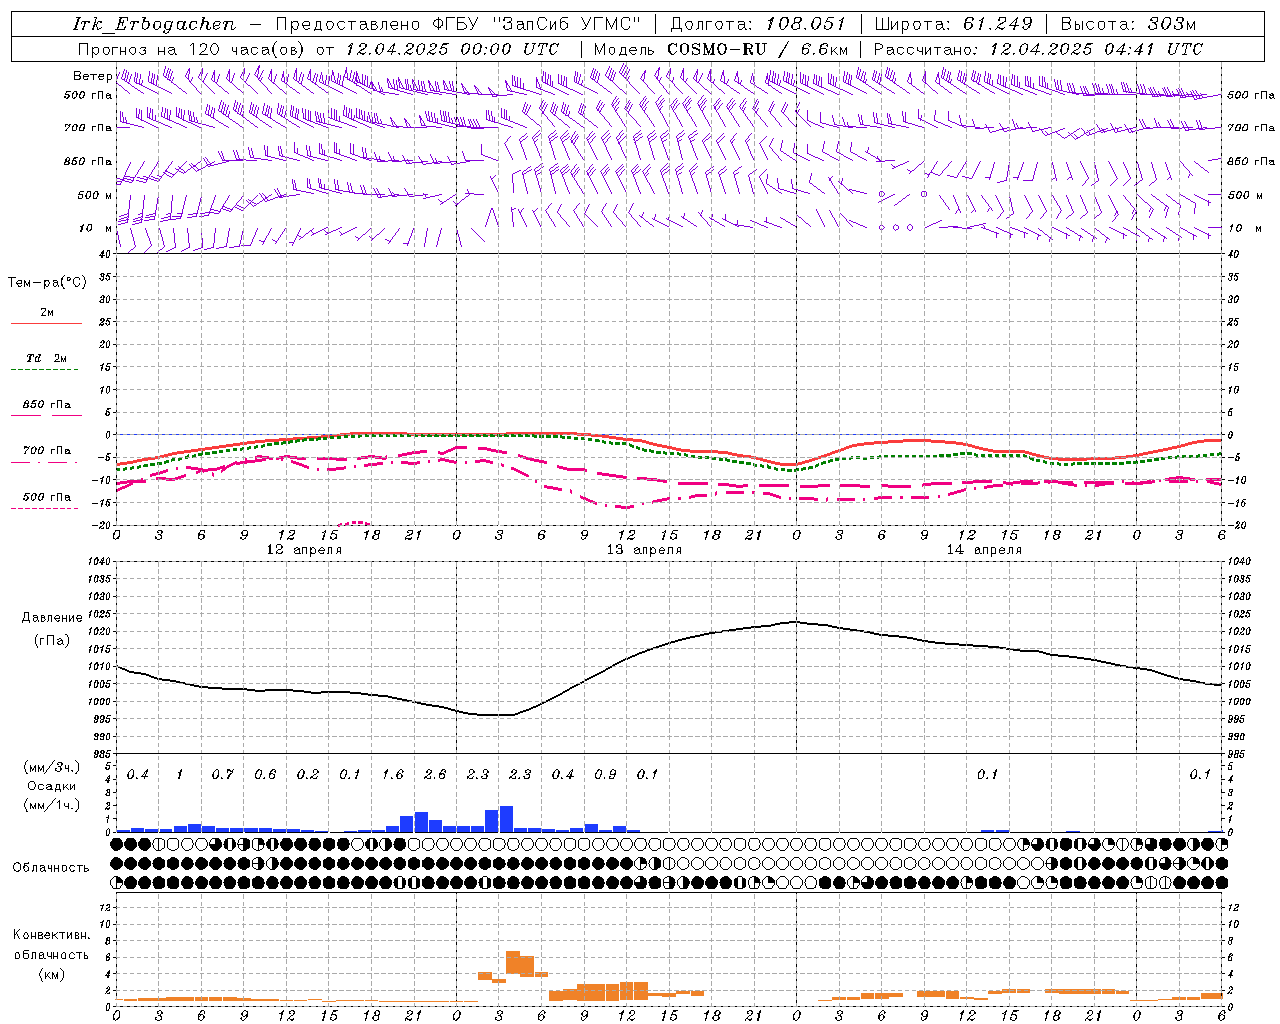1280x1024 pixels.
Task: Click the 0.9 precipitation total value
Action: click(605, 775)
